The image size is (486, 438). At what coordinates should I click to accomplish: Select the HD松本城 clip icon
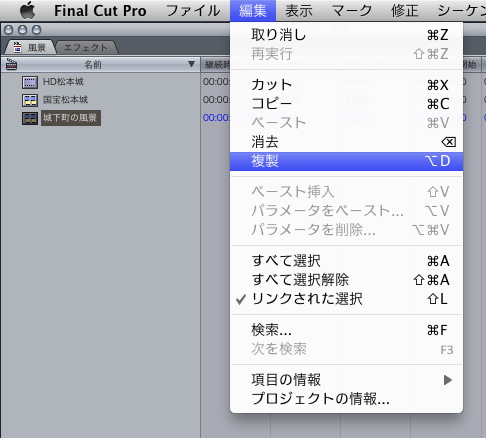pos(30,82)
